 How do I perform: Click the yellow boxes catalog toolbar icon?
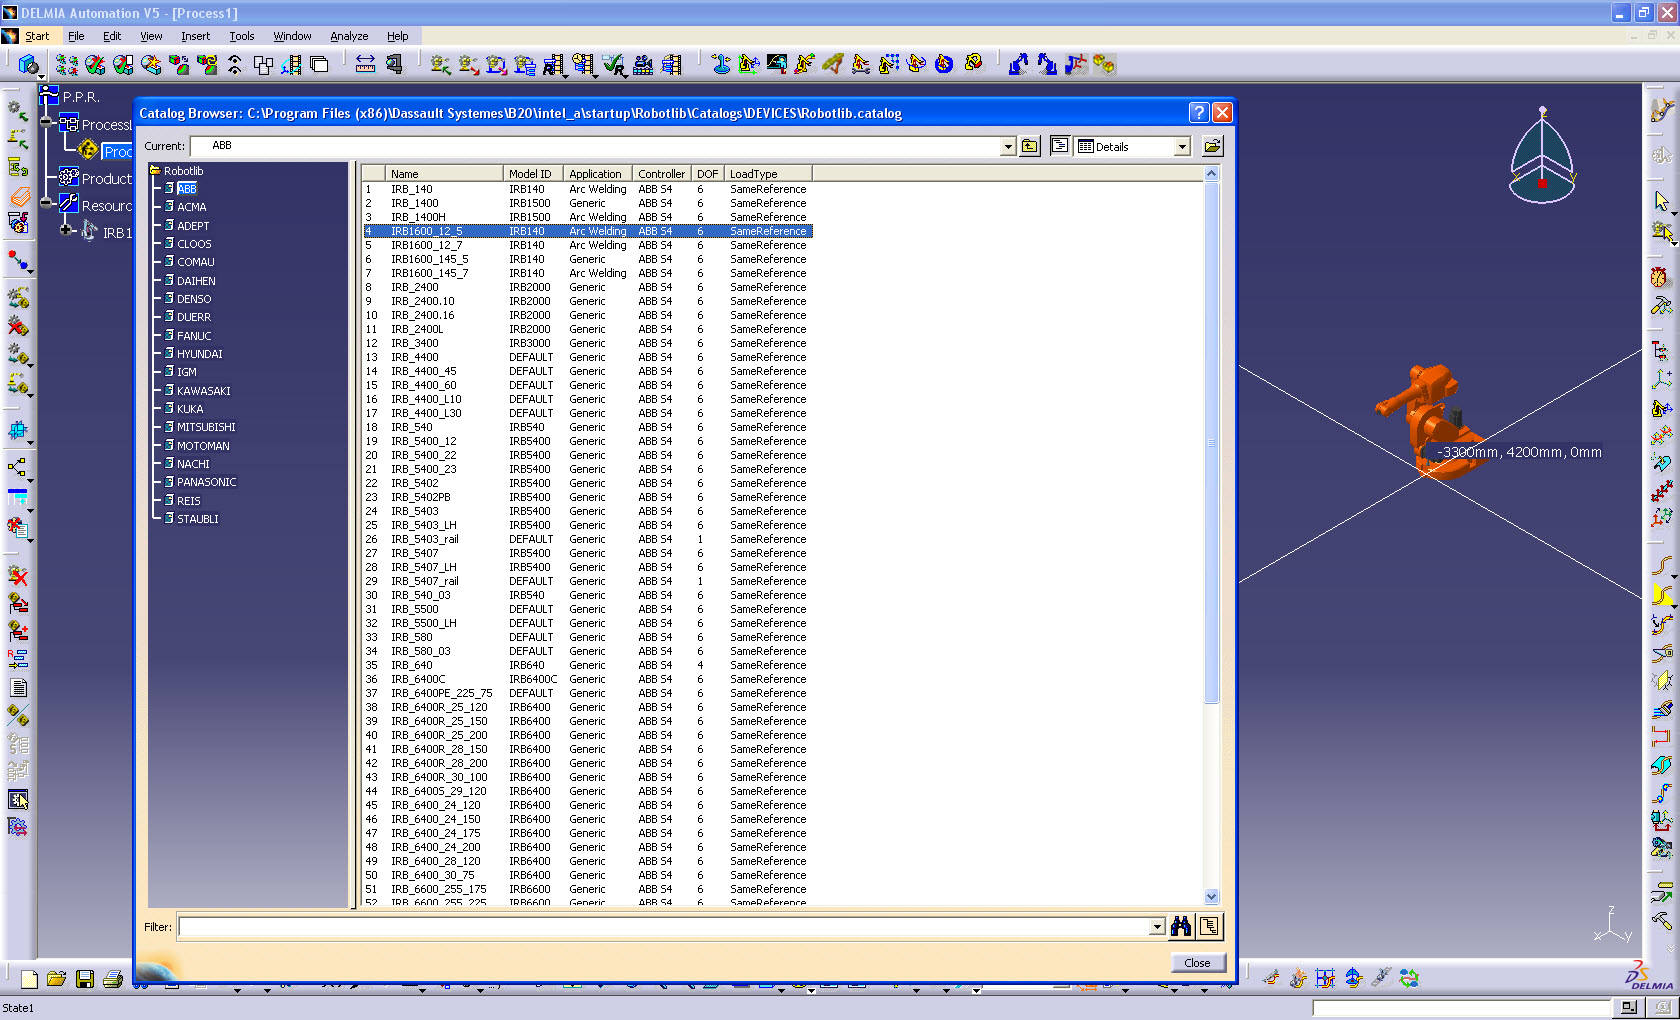(1104, 64)
